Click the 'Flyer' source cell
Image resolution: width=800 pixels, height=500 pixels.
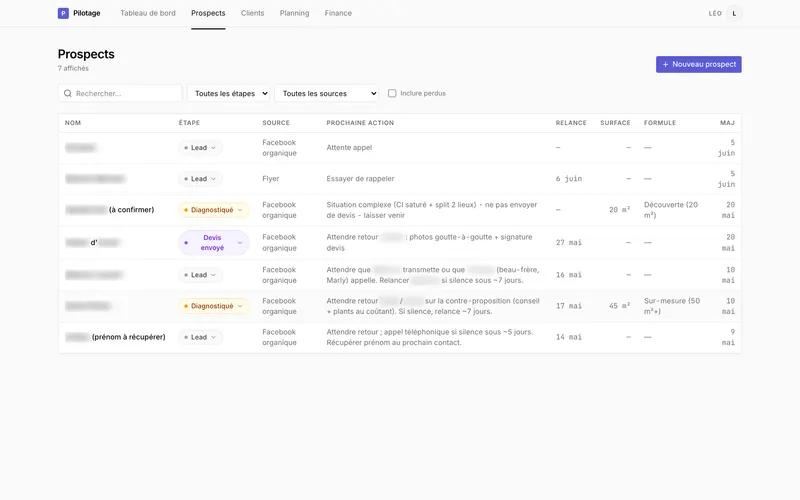pyautogui.click(x=271, y=179)
